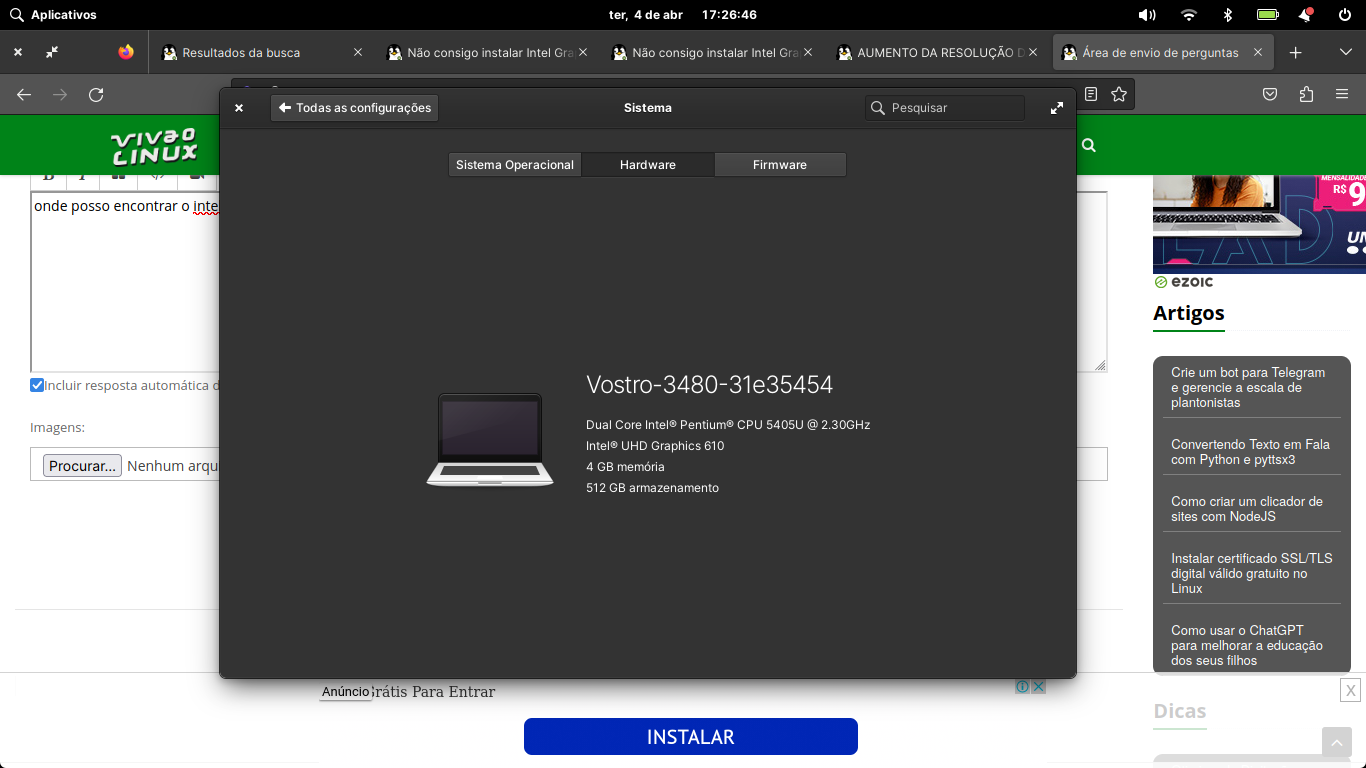Open a new browser tab
Image resolution: width=1366 pixels, height=768 pixels.
pos(1296,52)
